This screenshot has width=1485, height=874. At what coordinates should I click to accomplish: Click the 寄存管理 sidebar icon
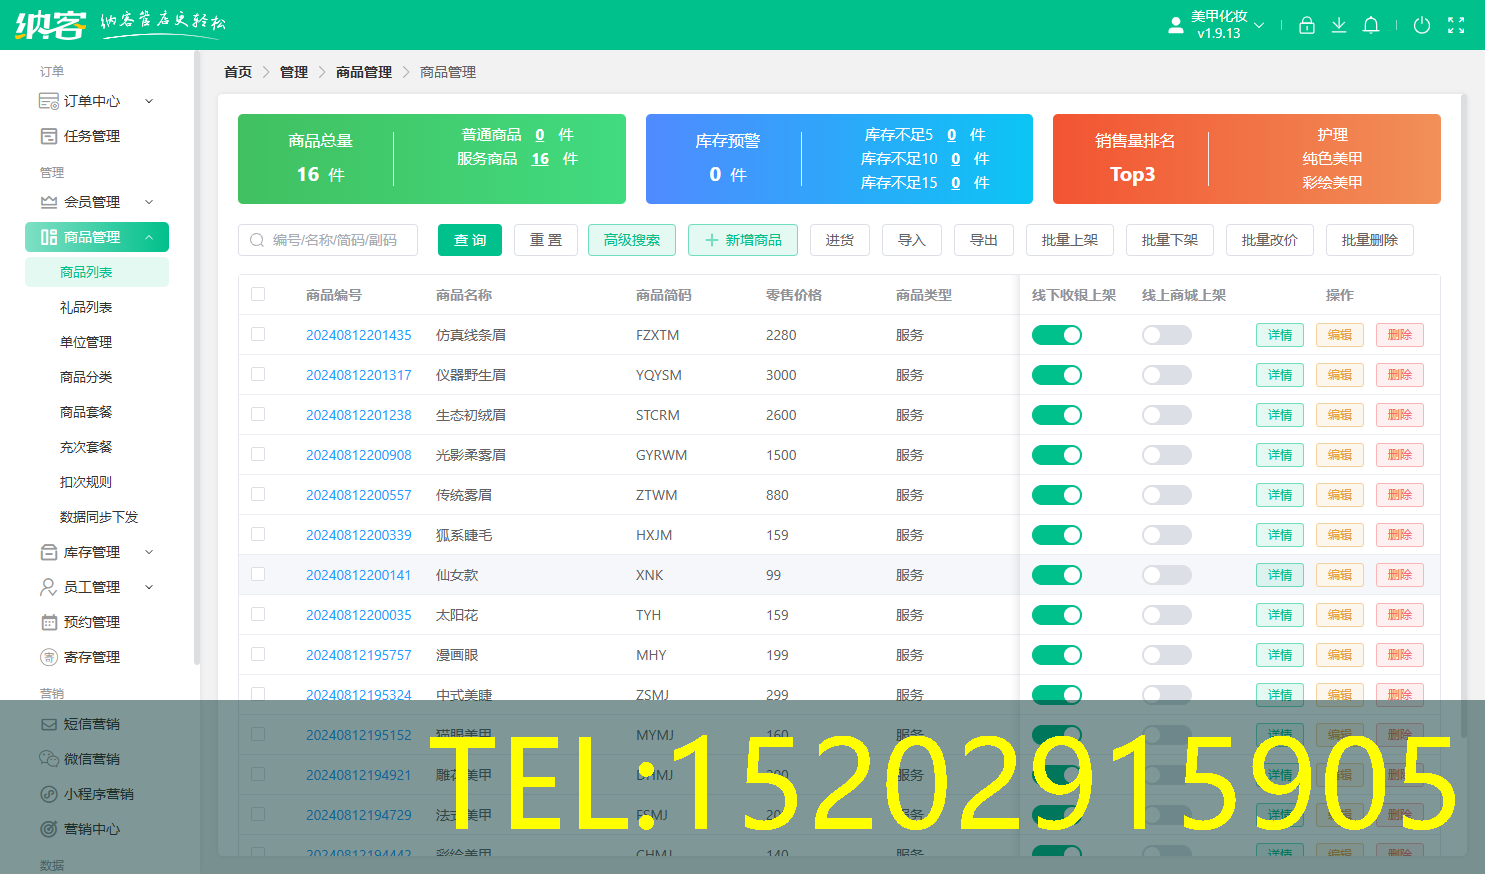[48, 657]
